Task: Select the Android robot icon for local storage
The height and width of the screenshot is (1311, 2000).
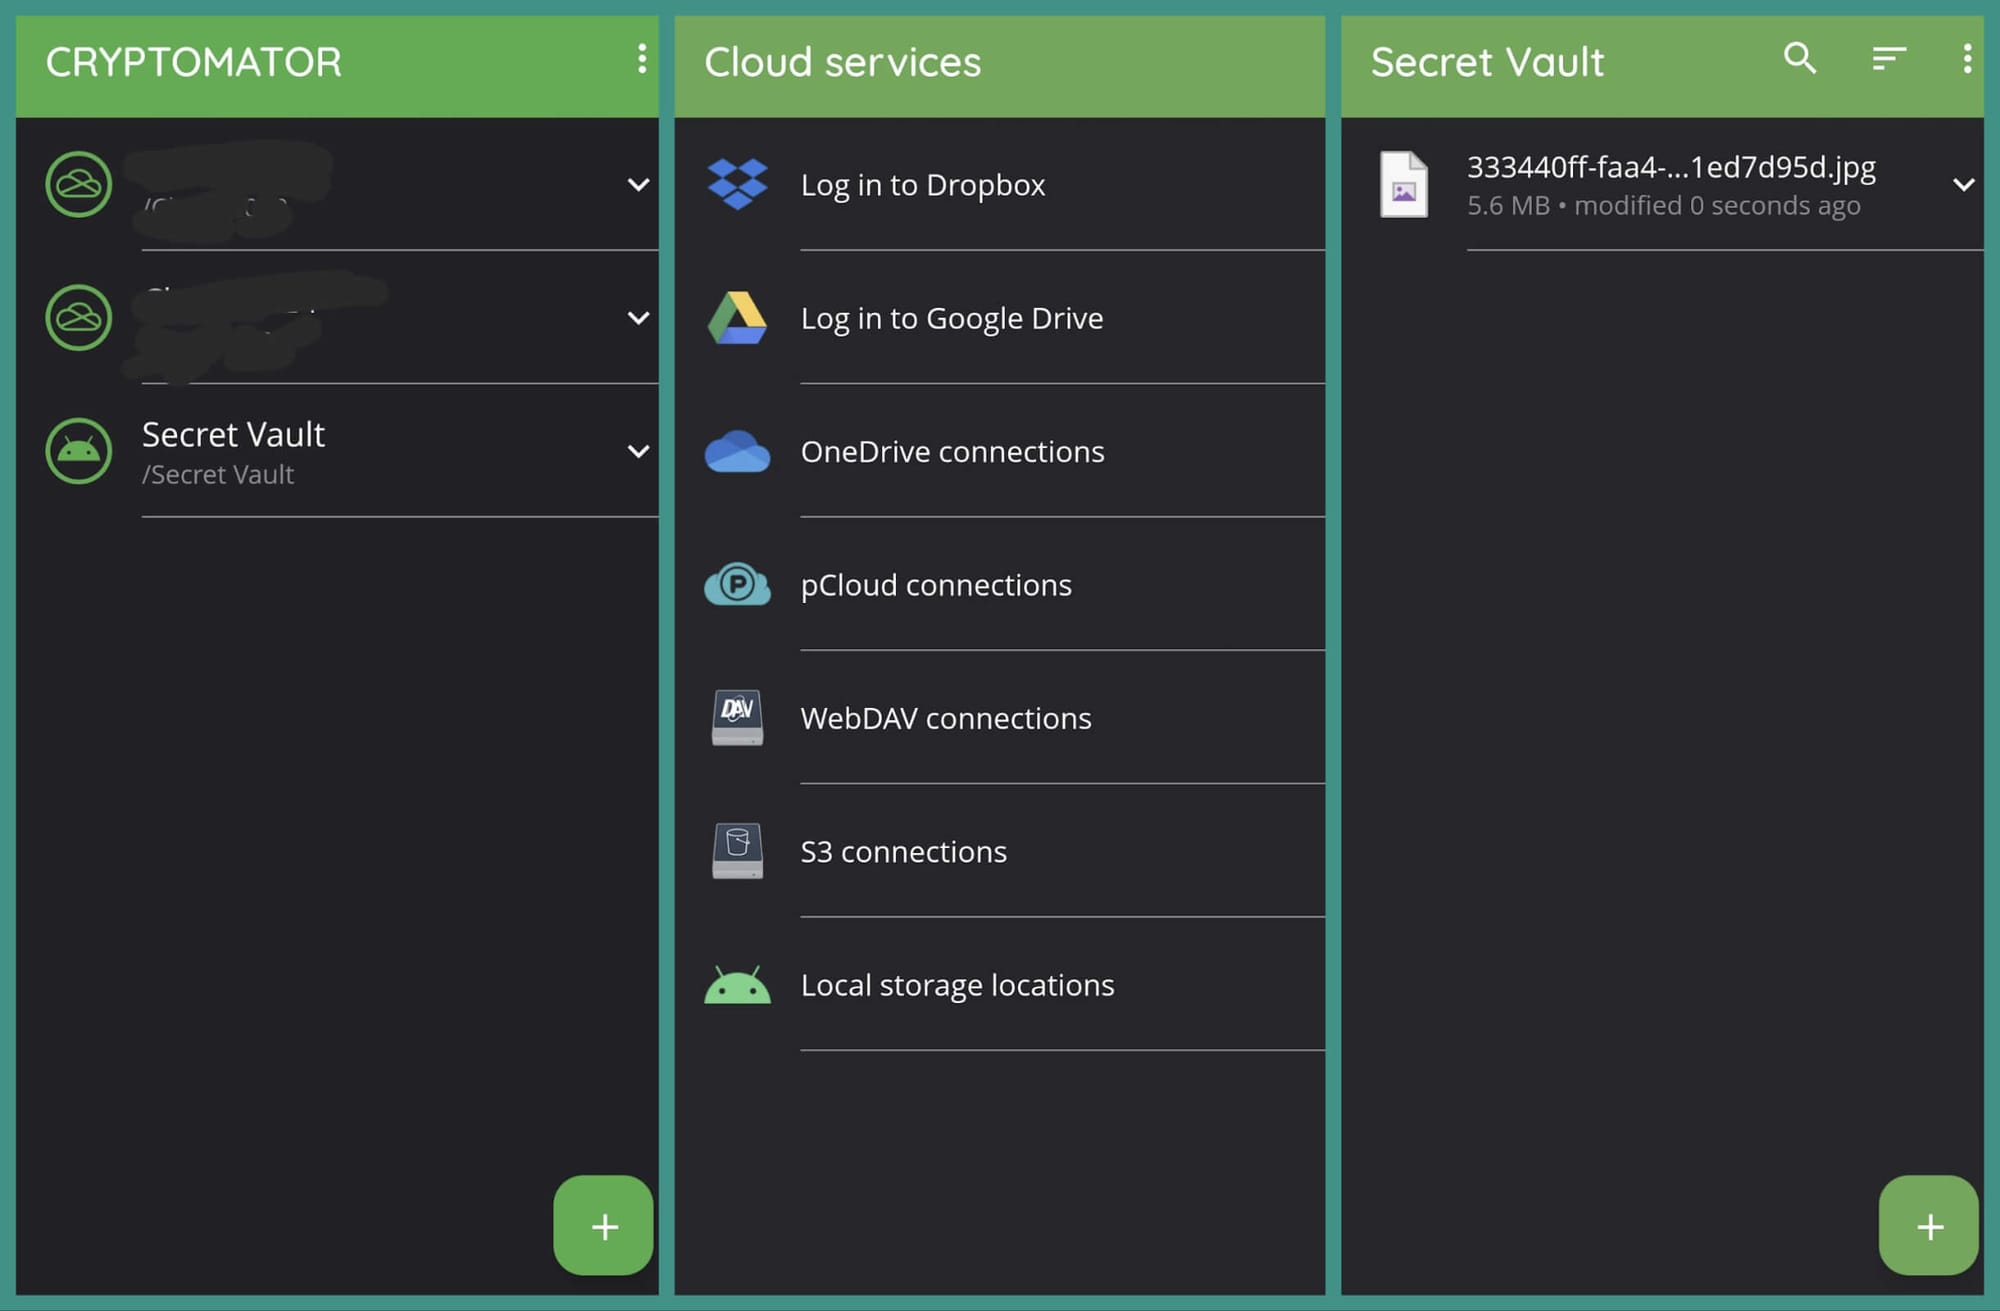Action: (737, 985)
